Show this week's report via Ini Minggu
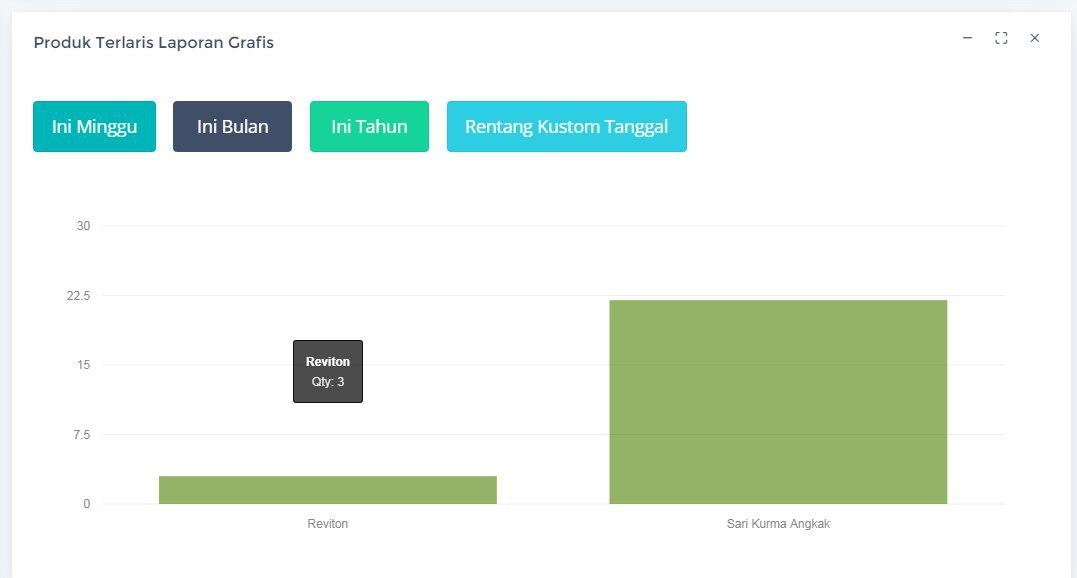This screenshot has width=1077, height=578. coord(94,126)
